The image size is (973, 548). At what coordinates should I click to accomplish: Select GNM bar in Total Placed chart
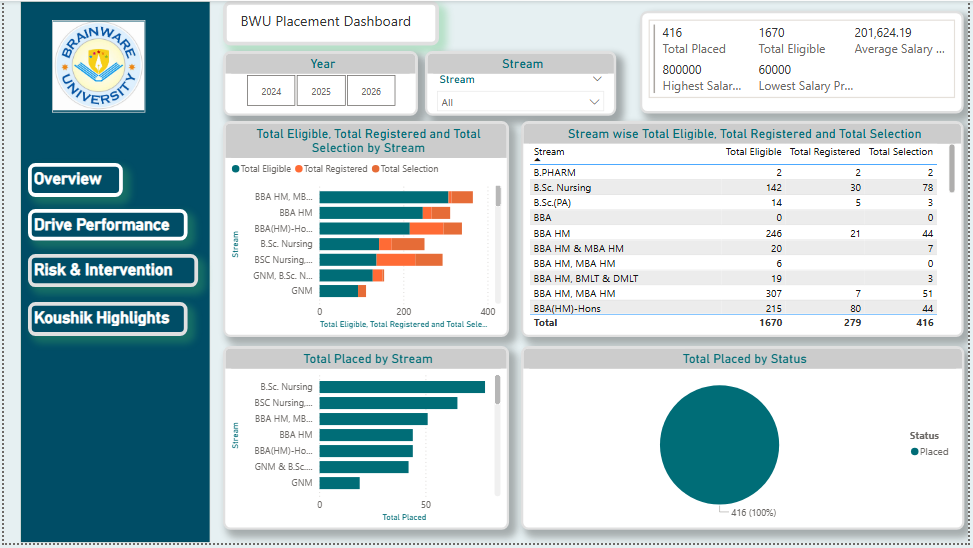click(x=339, y=482)
